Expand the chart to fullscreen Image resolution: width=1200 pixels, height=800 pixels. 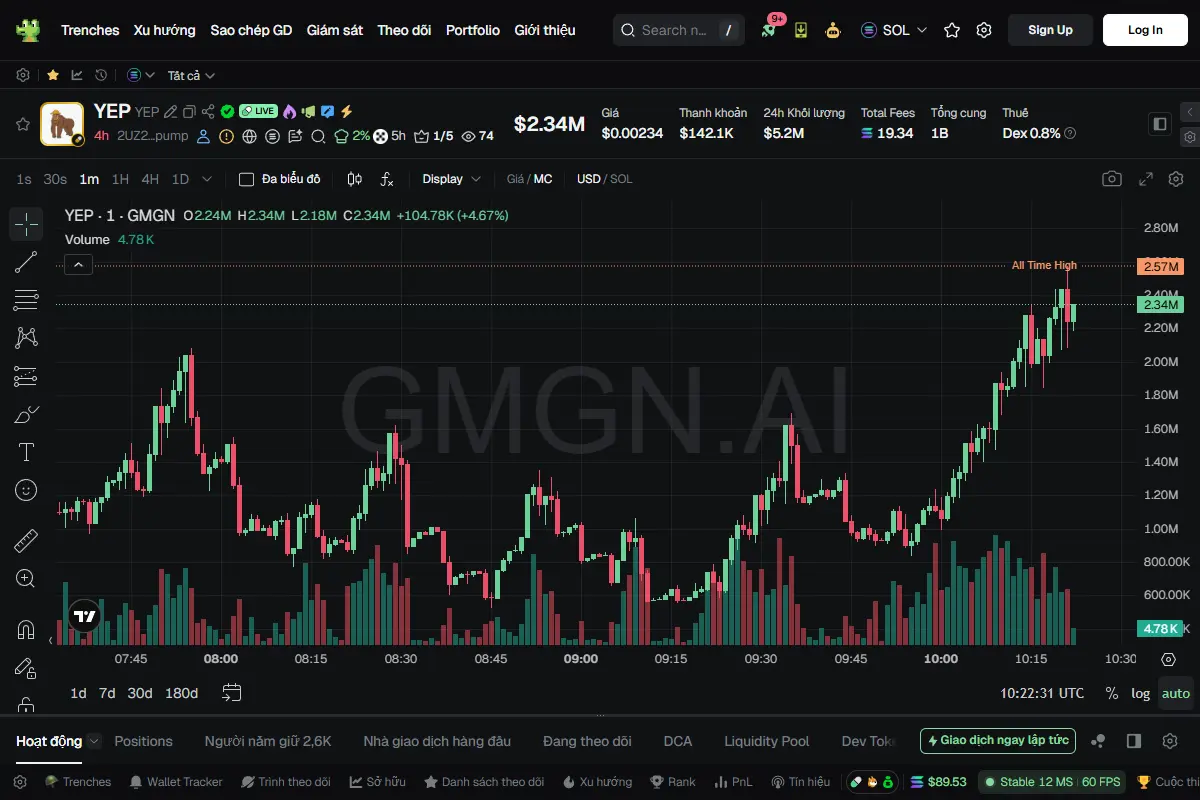click(x=1146, y=179)
